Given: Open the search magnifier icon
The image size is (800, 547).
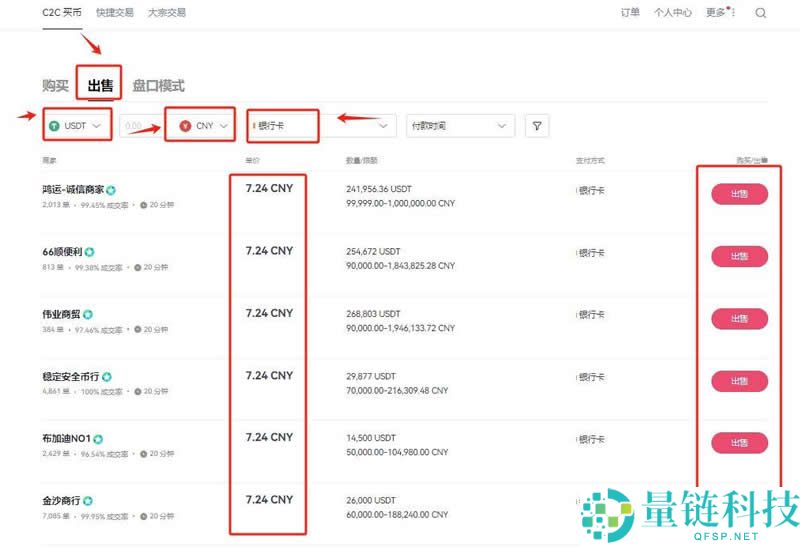Looking at the screenshot, I should point(760,13).
